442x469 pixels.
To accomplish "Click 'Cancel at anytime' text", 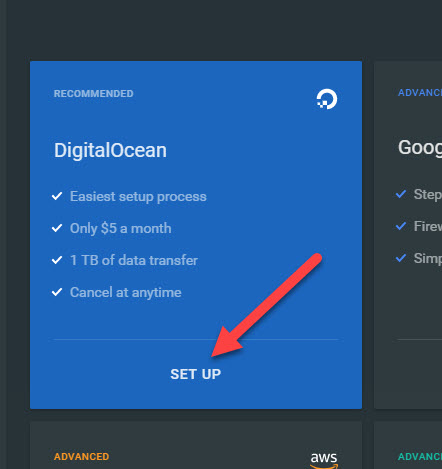I will 126,292.
